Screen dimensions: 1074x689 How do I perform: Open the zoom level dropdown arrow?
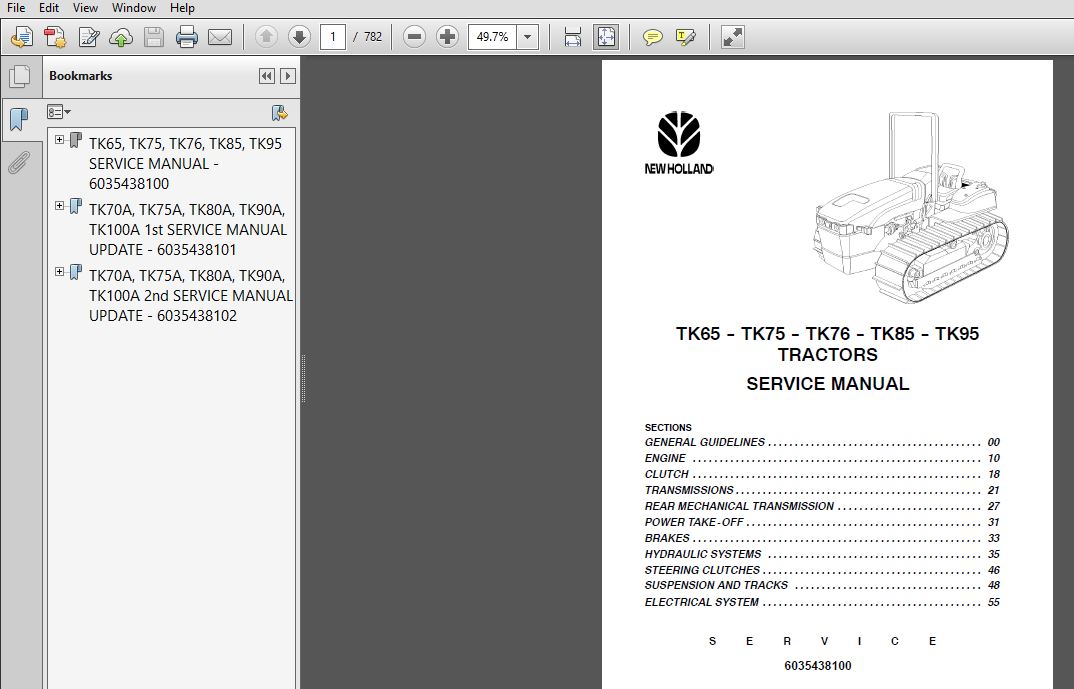tap(527, 37)
